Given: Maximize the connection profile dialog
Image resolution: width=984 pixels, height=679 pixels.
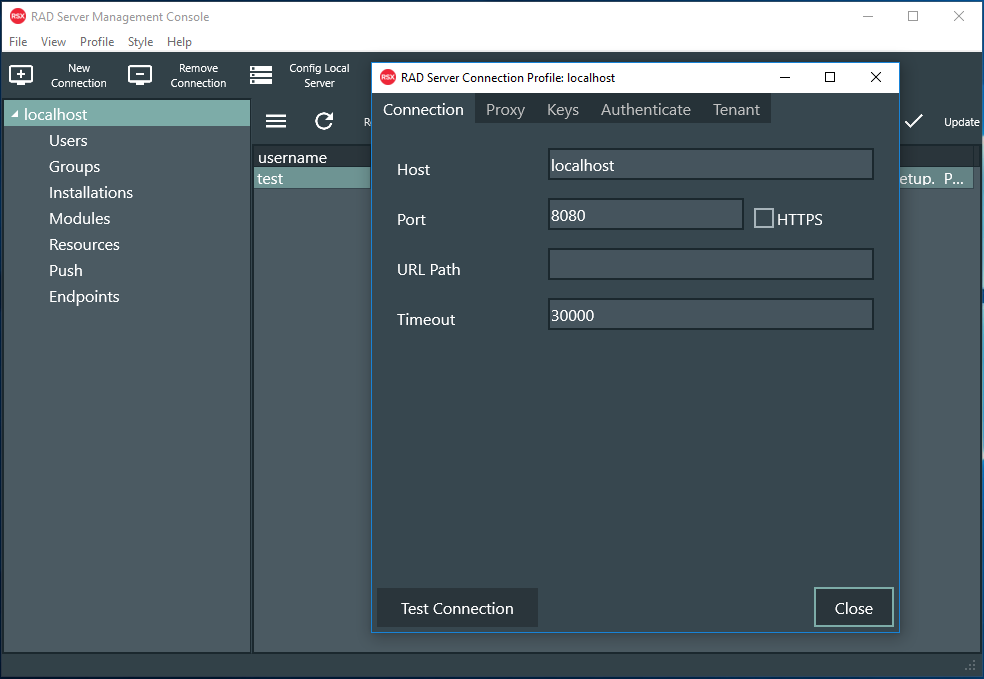Looking at the screenshot, I should point(830,77).
